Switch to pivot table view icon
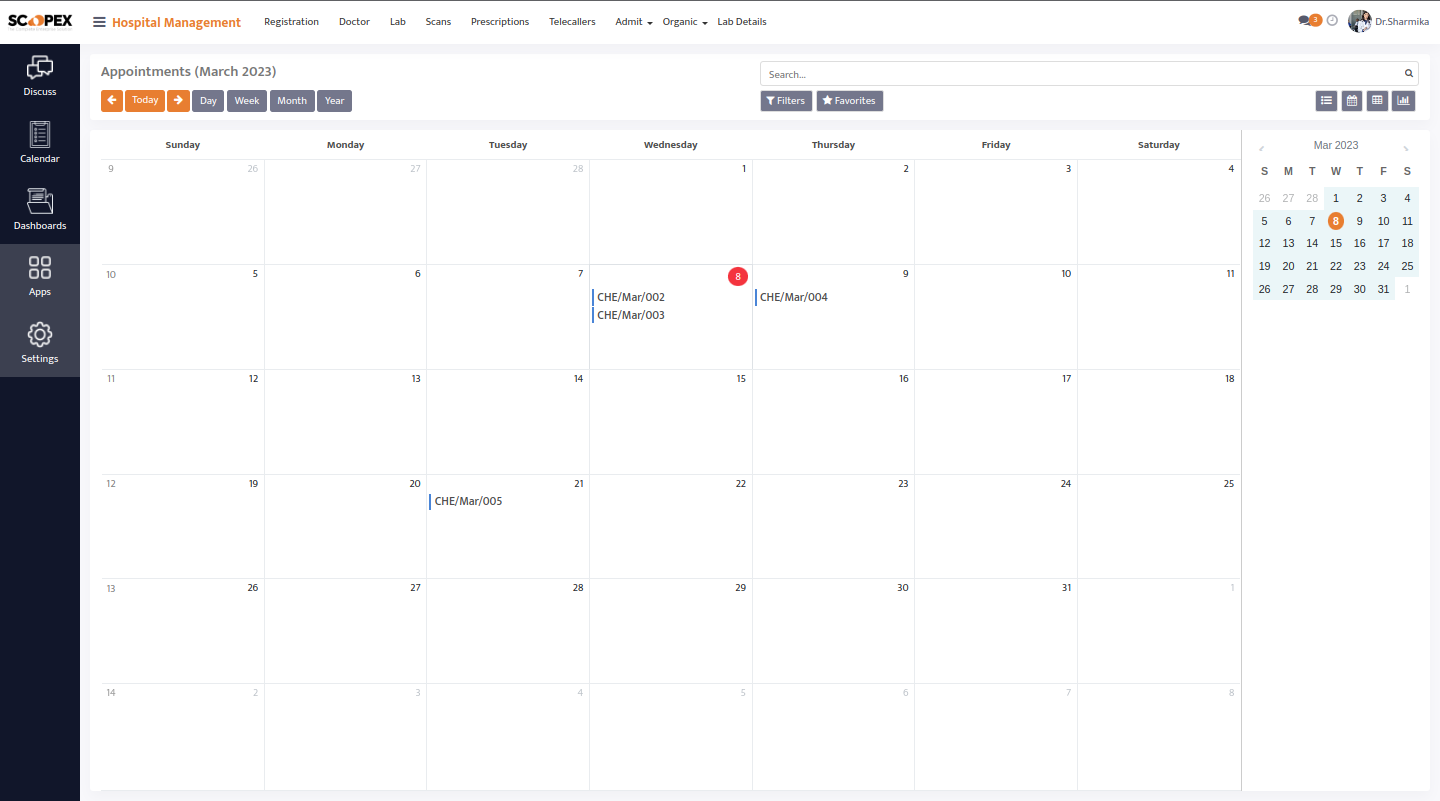Viewport: 1440px width, 801px height. click(x=1377, y=100)
